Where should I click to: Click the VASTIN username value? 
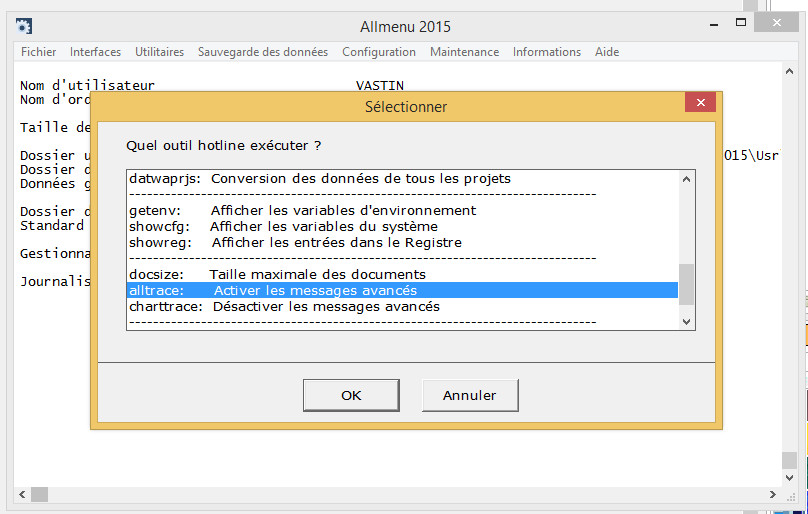[380, 86]
